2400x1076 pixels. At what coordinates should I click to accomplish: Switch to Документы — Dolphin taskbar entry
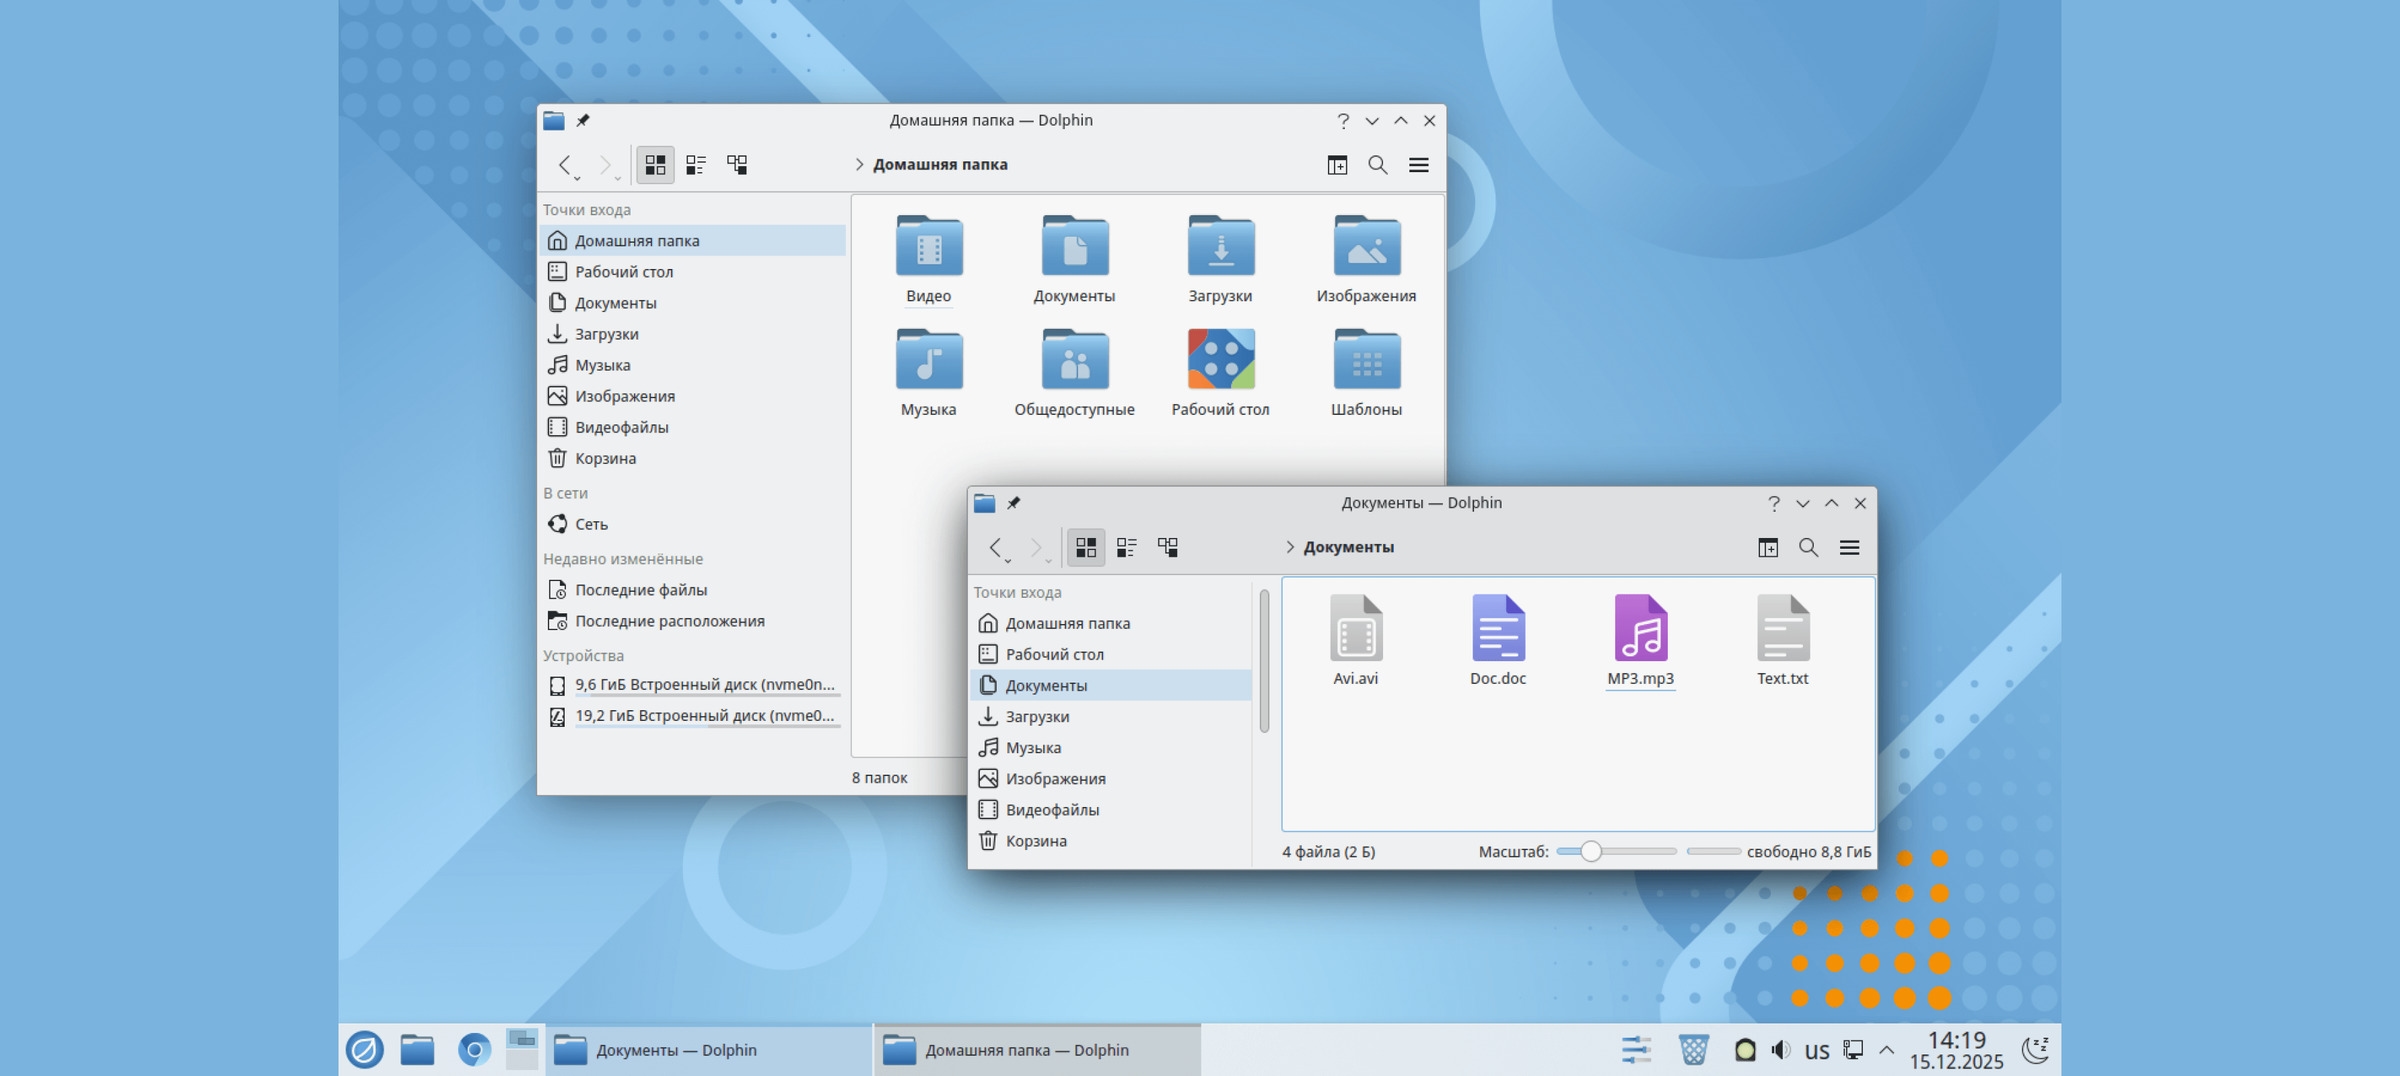click(709, 1050)
